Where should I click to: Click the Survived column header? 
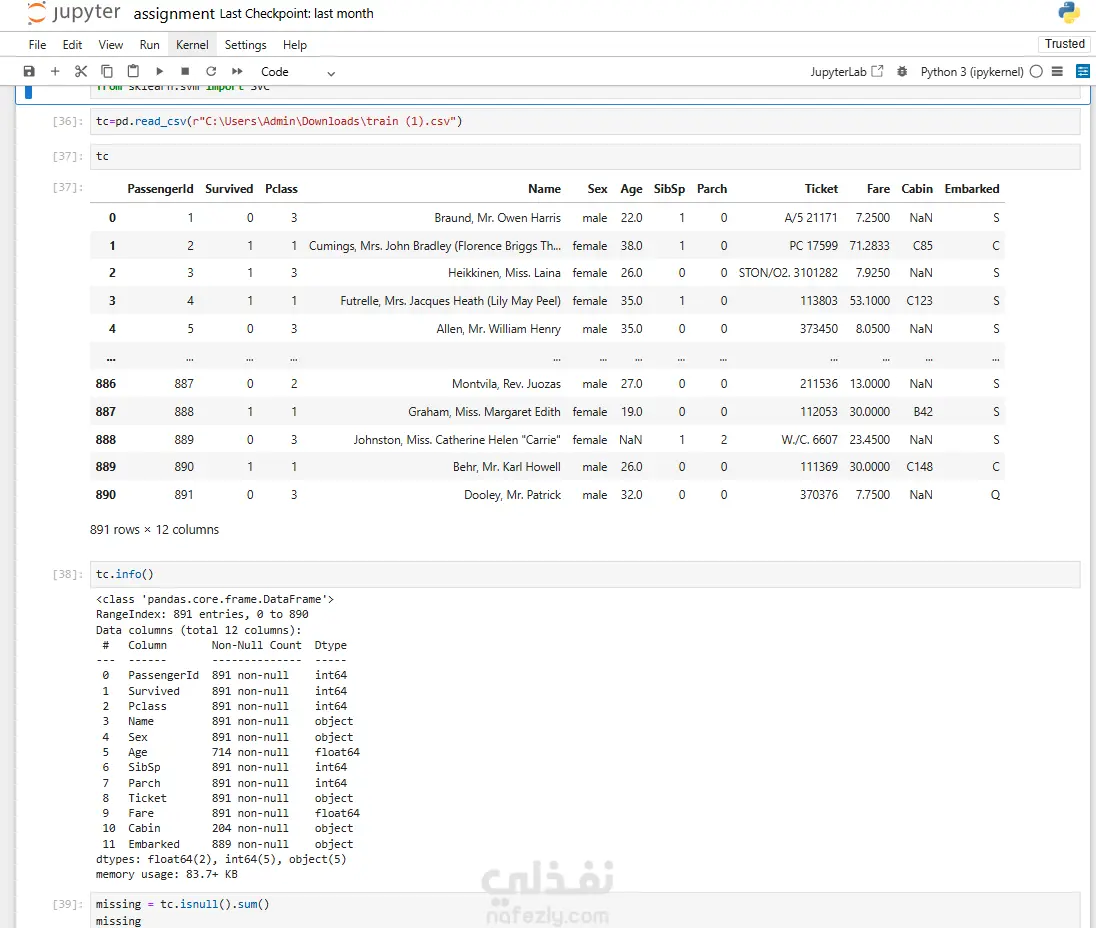pyautogui.click(x=229, y=189)
